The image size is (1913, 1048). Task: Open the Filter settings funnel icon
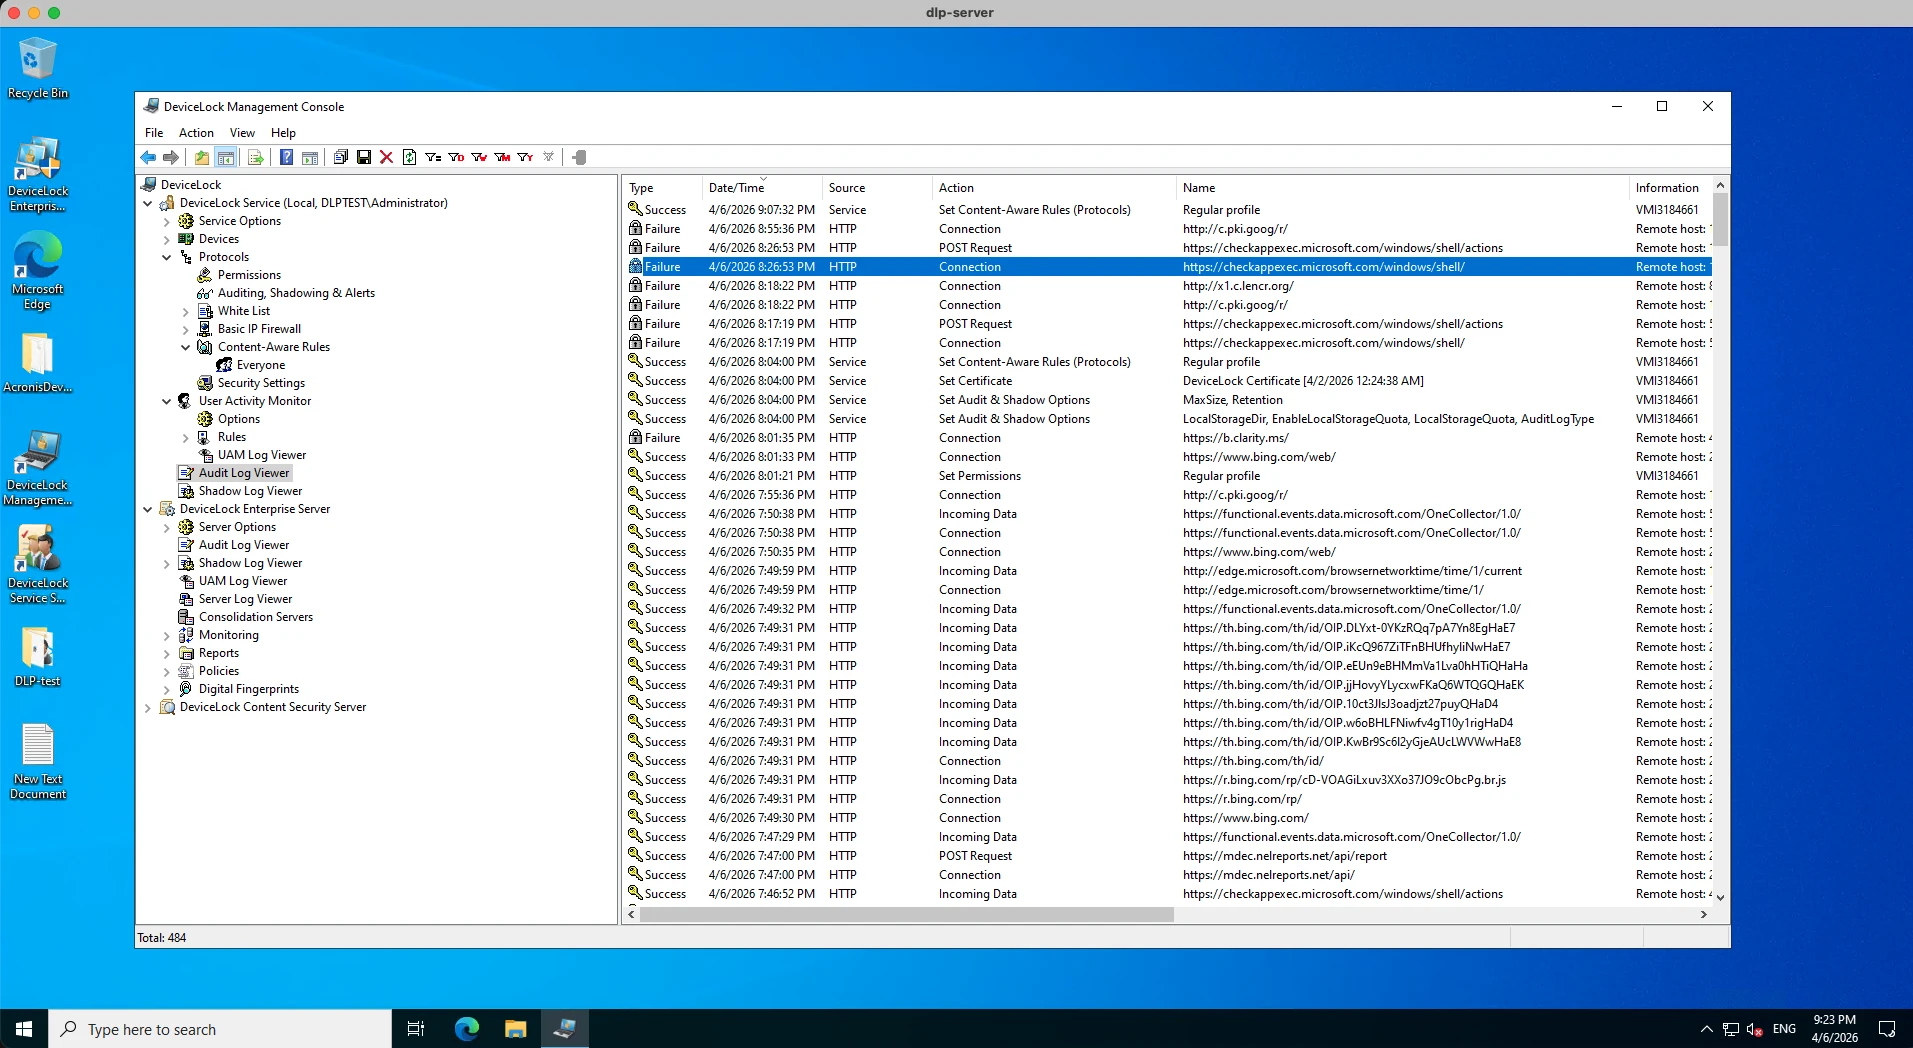433,157
